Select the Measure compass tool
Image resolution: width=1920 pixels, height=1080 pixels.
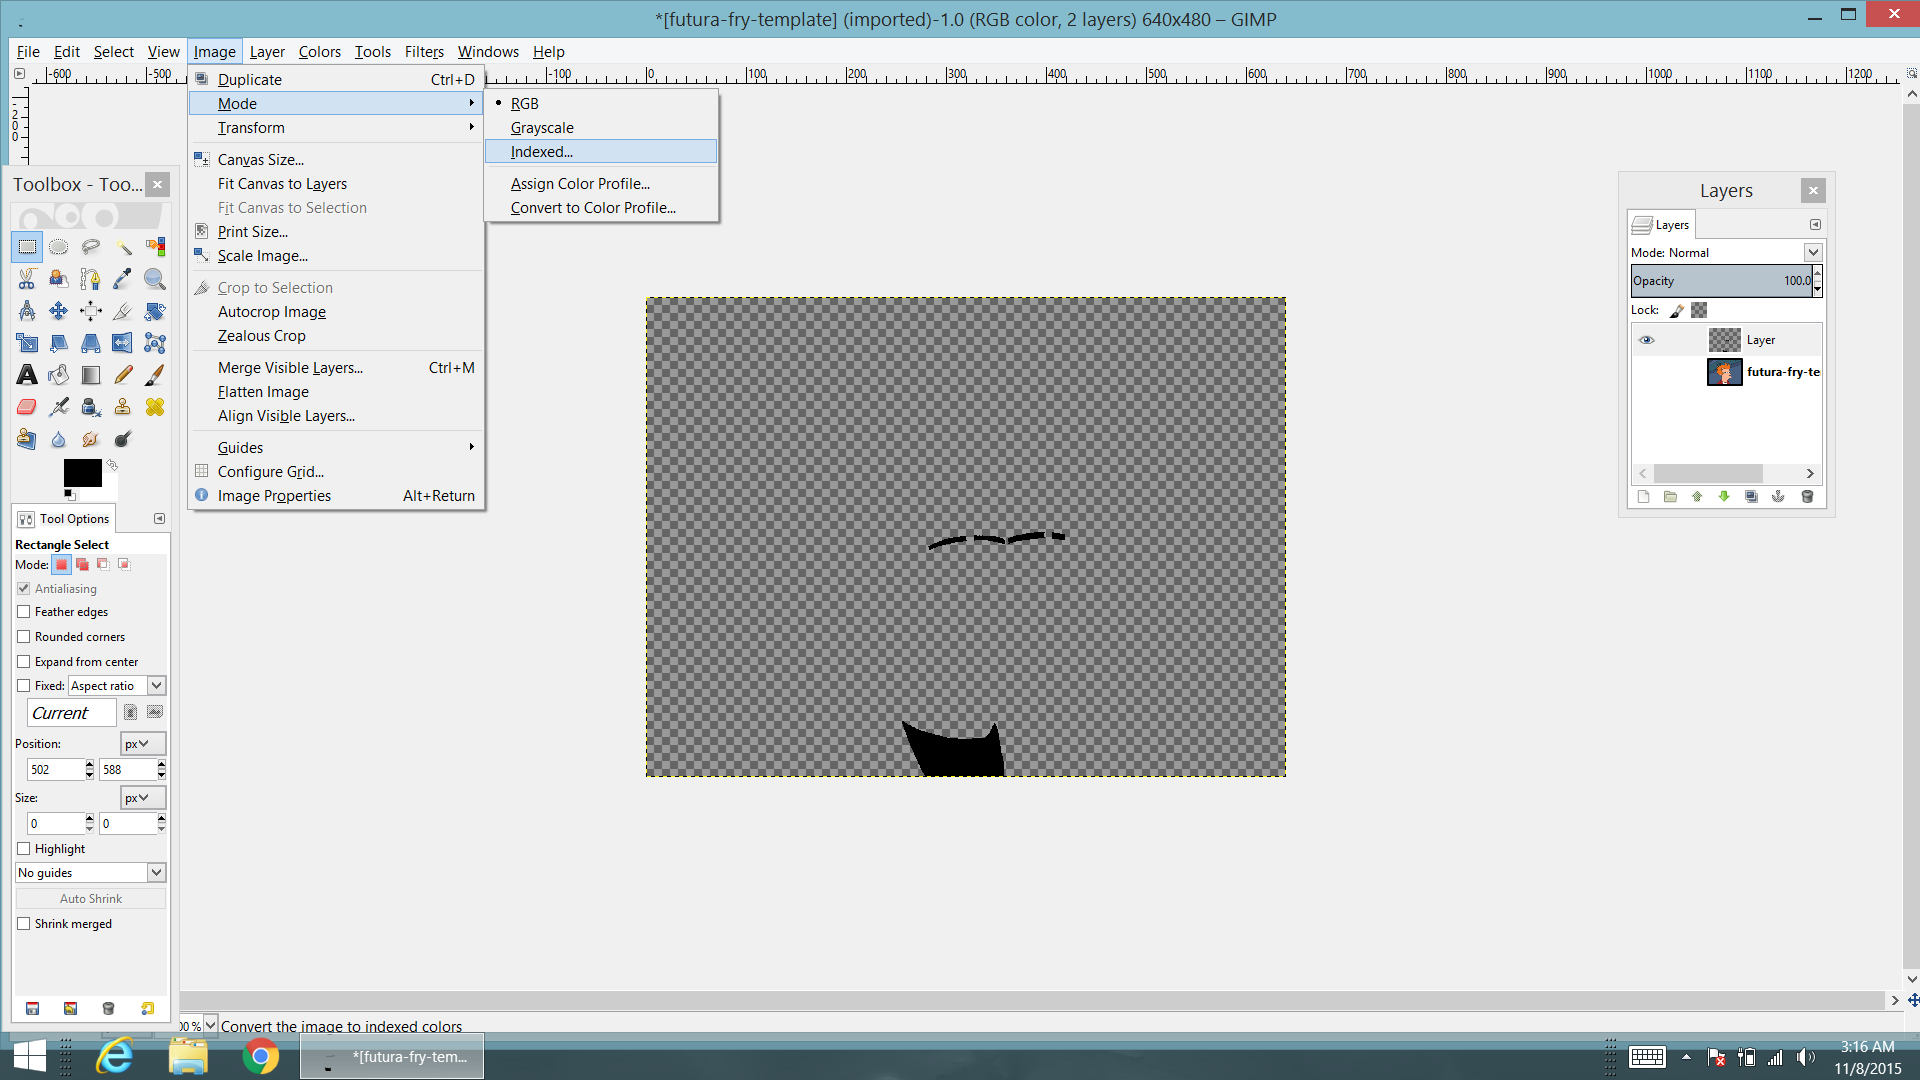pyautogui.click(x=27, y=311)
